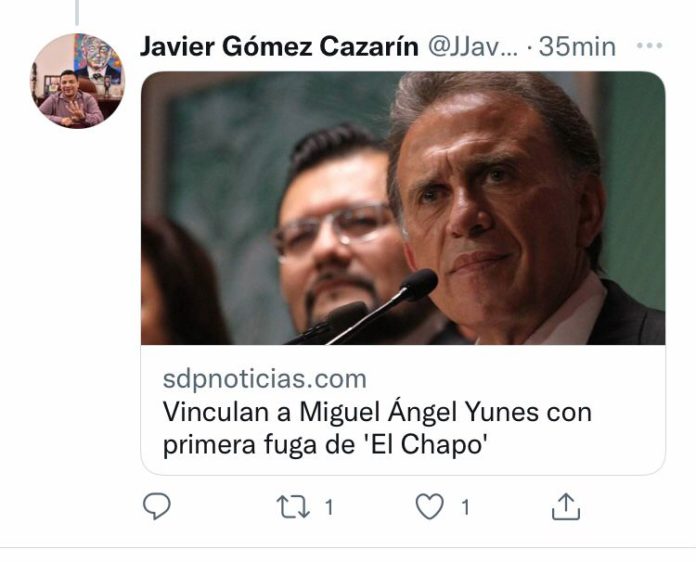Like the tweet with the heart icon
This screenshot has width=696, height=562.
[429, 507]
